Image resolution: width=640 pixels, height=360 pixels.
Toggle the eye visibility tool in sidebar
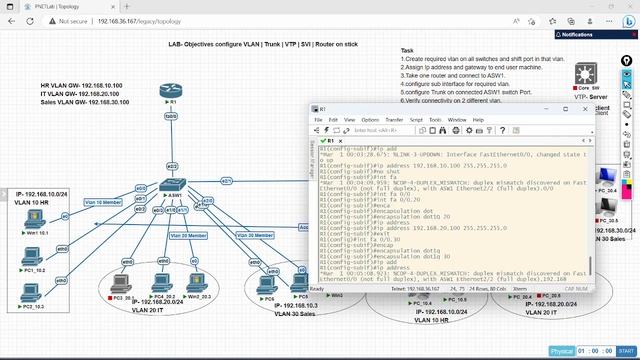[627, 74]
